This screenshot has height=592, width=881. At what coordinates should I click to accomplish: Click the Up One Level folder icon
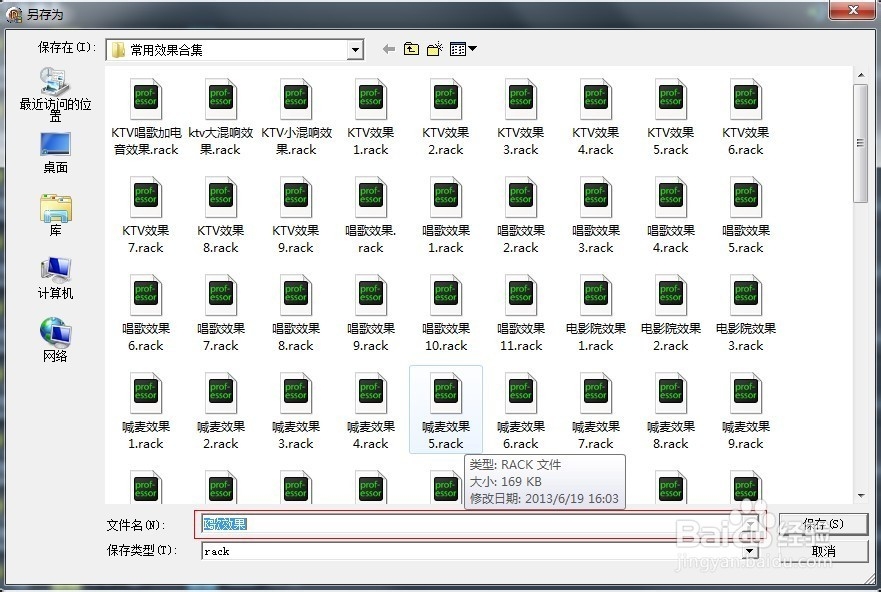[411, 48]
